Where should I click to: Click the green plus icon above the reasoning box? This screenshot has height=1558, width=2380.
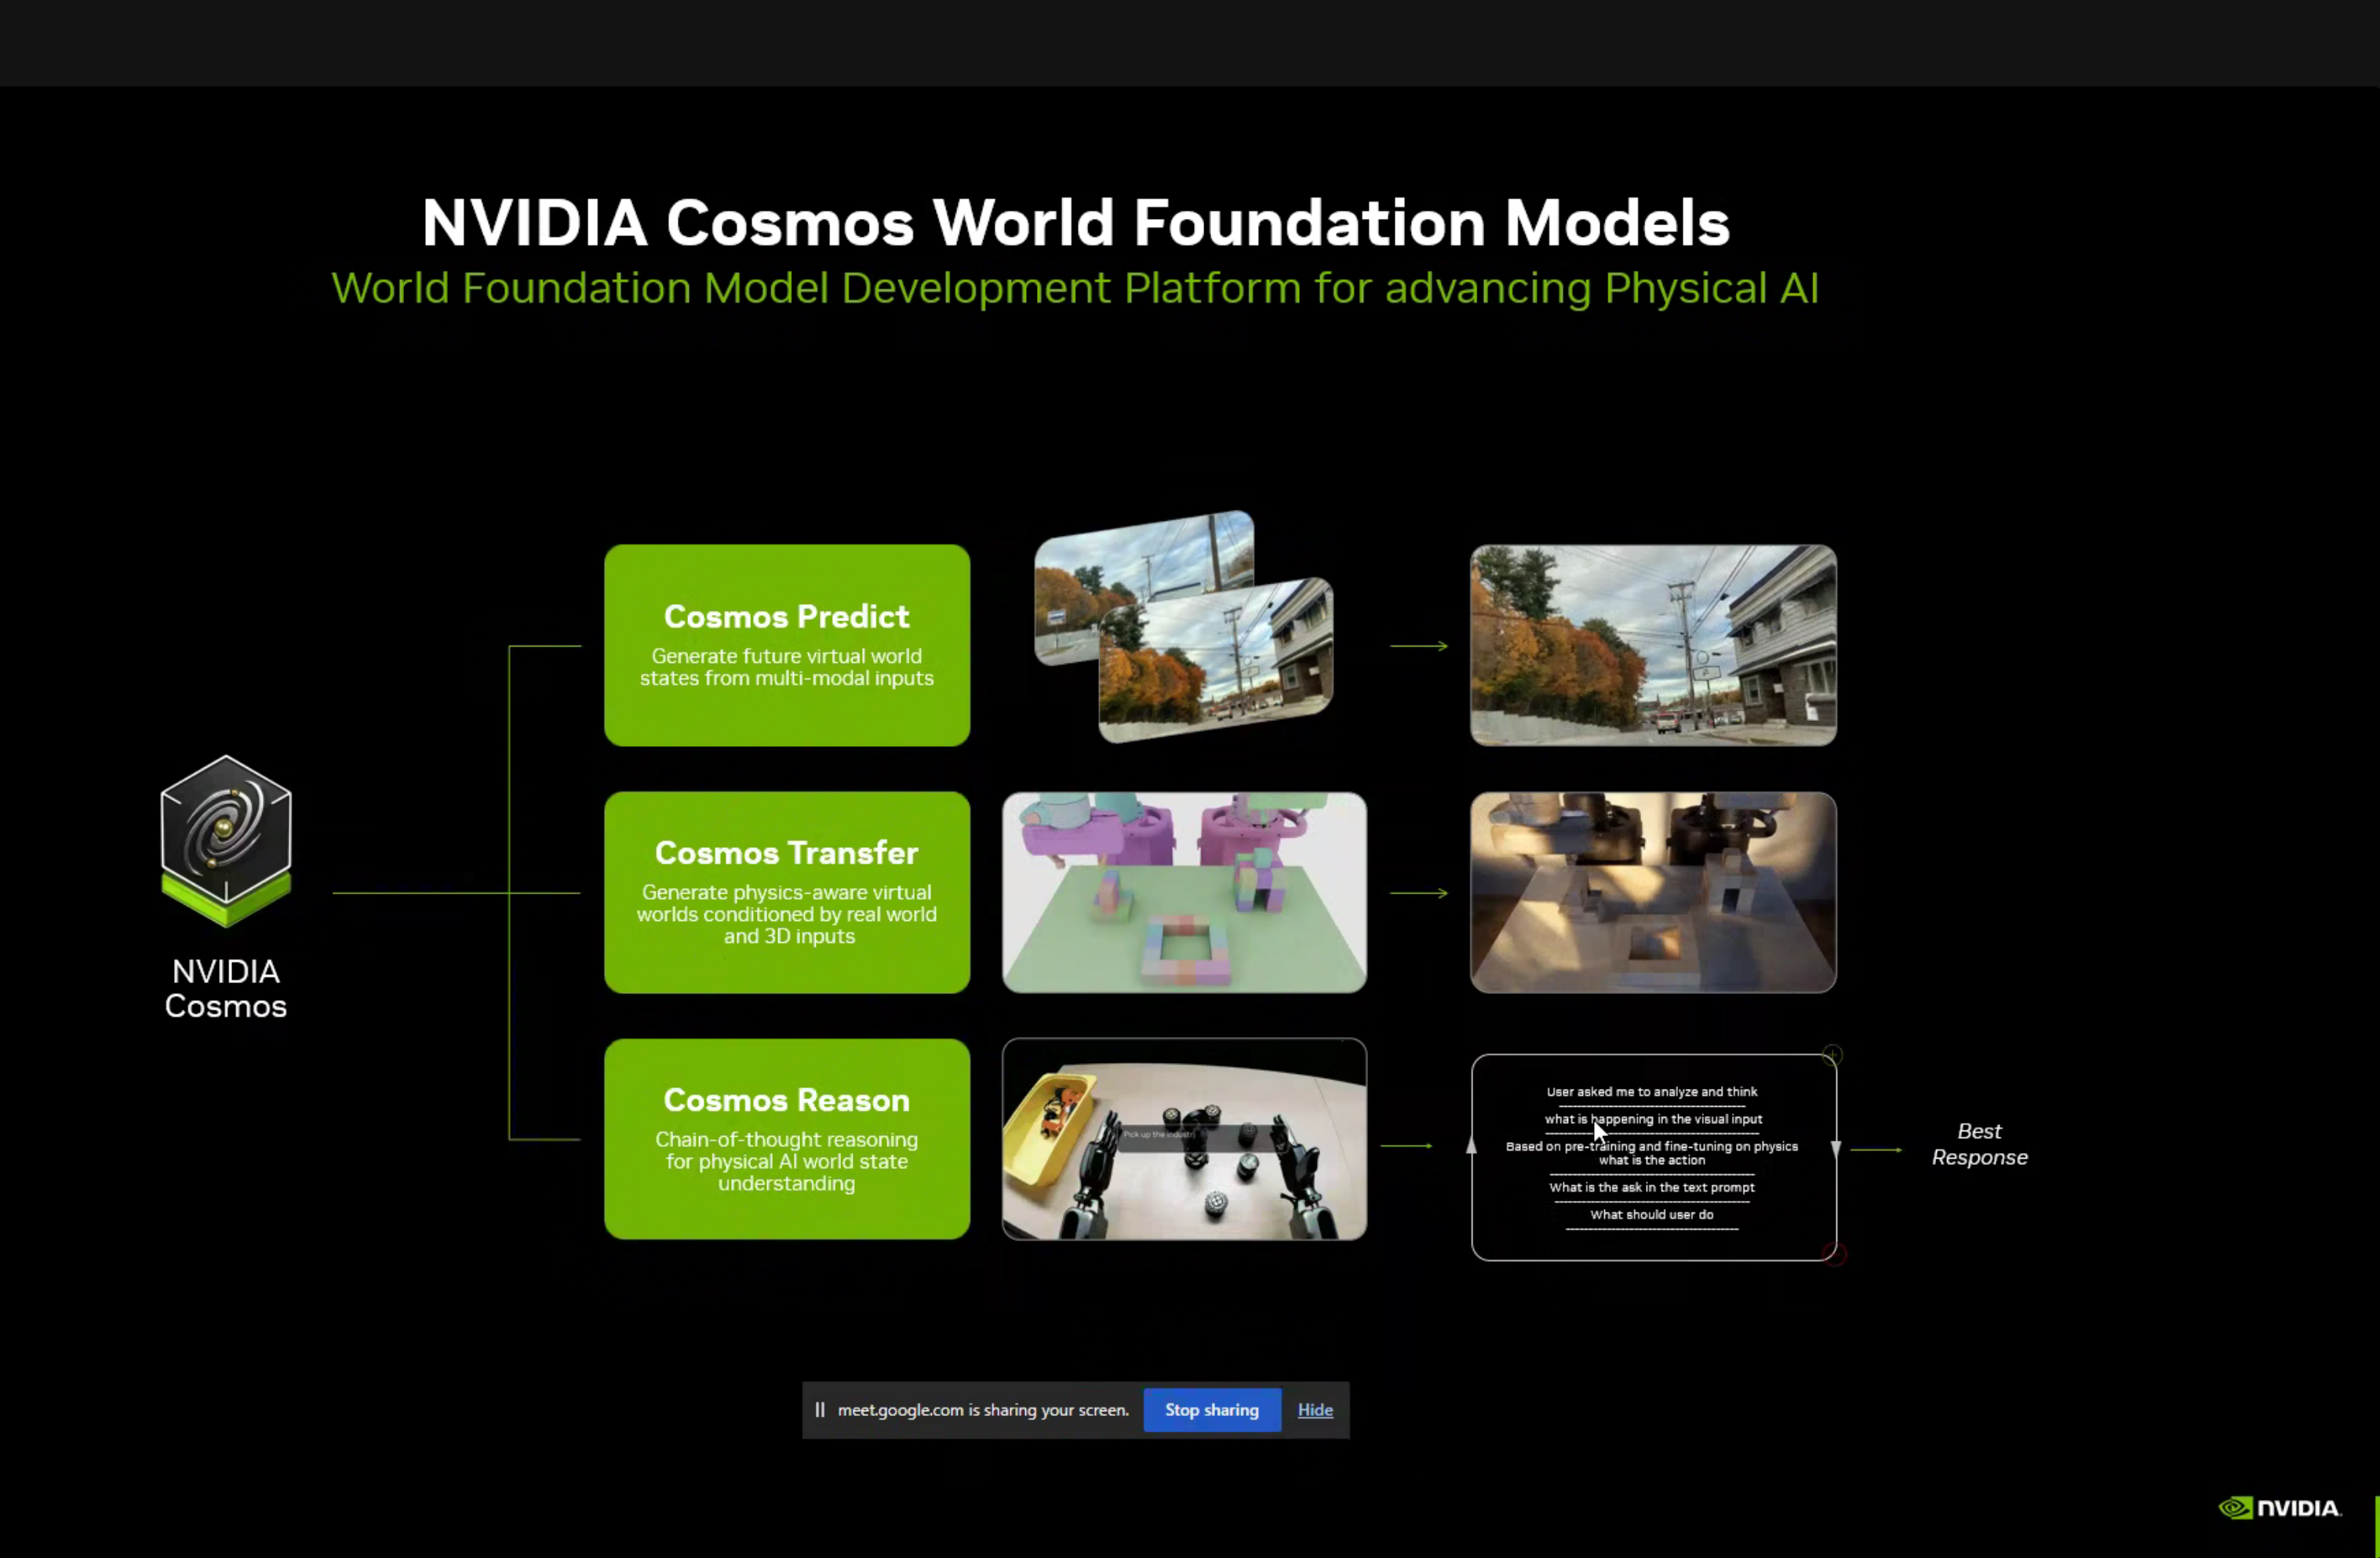(x=1832, y=1055)
